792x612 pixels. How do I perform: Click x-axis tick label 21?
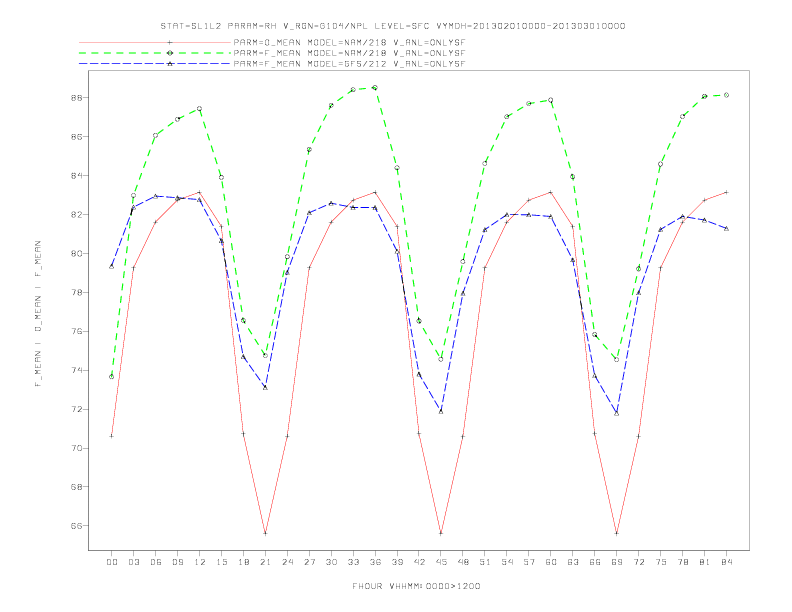pos(265,562)
